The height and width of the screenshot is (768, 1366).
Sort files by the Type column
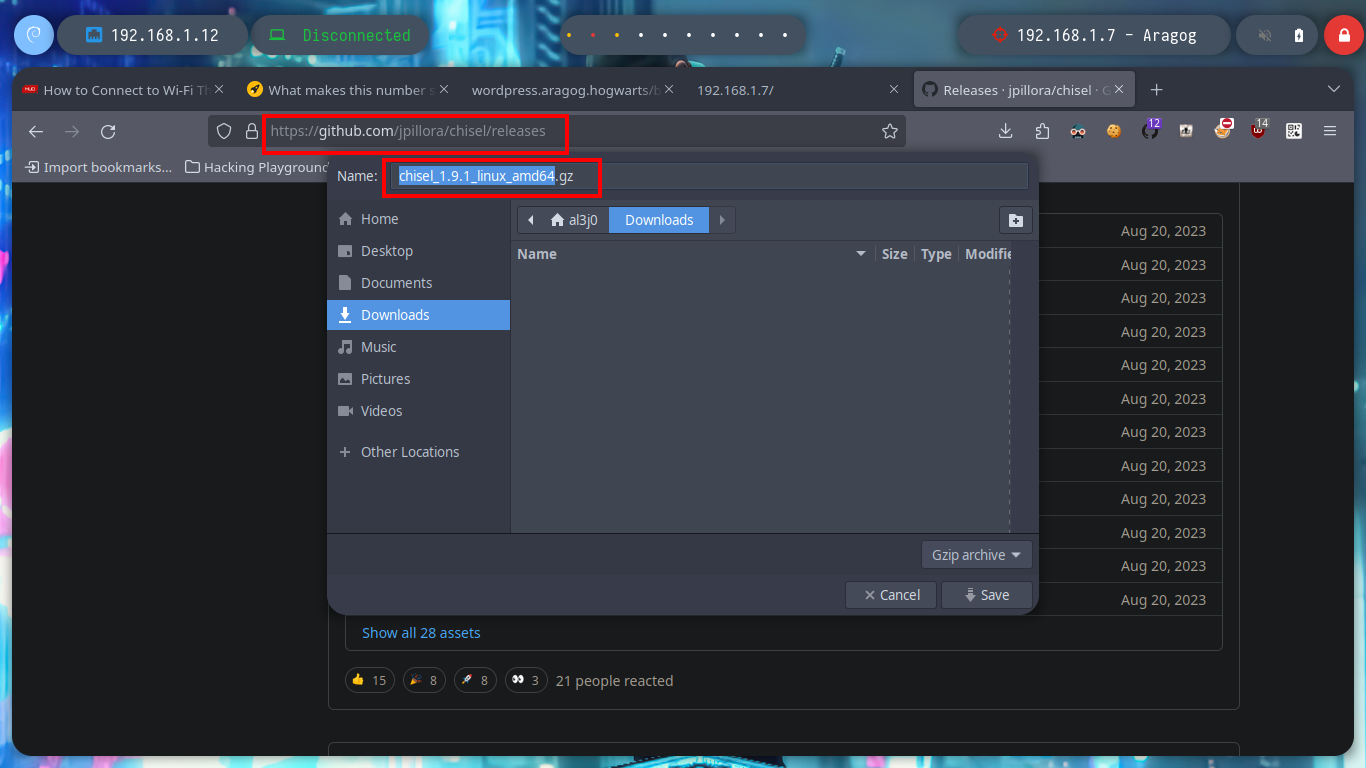(936, 254)
